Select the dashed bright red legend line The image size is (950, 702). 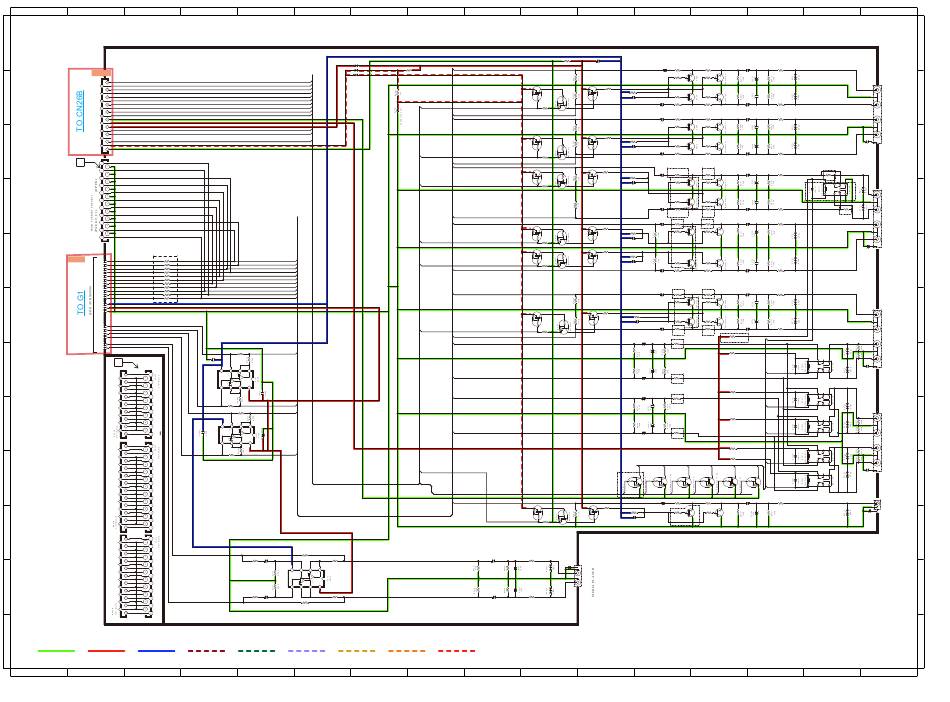pos(456,651)
